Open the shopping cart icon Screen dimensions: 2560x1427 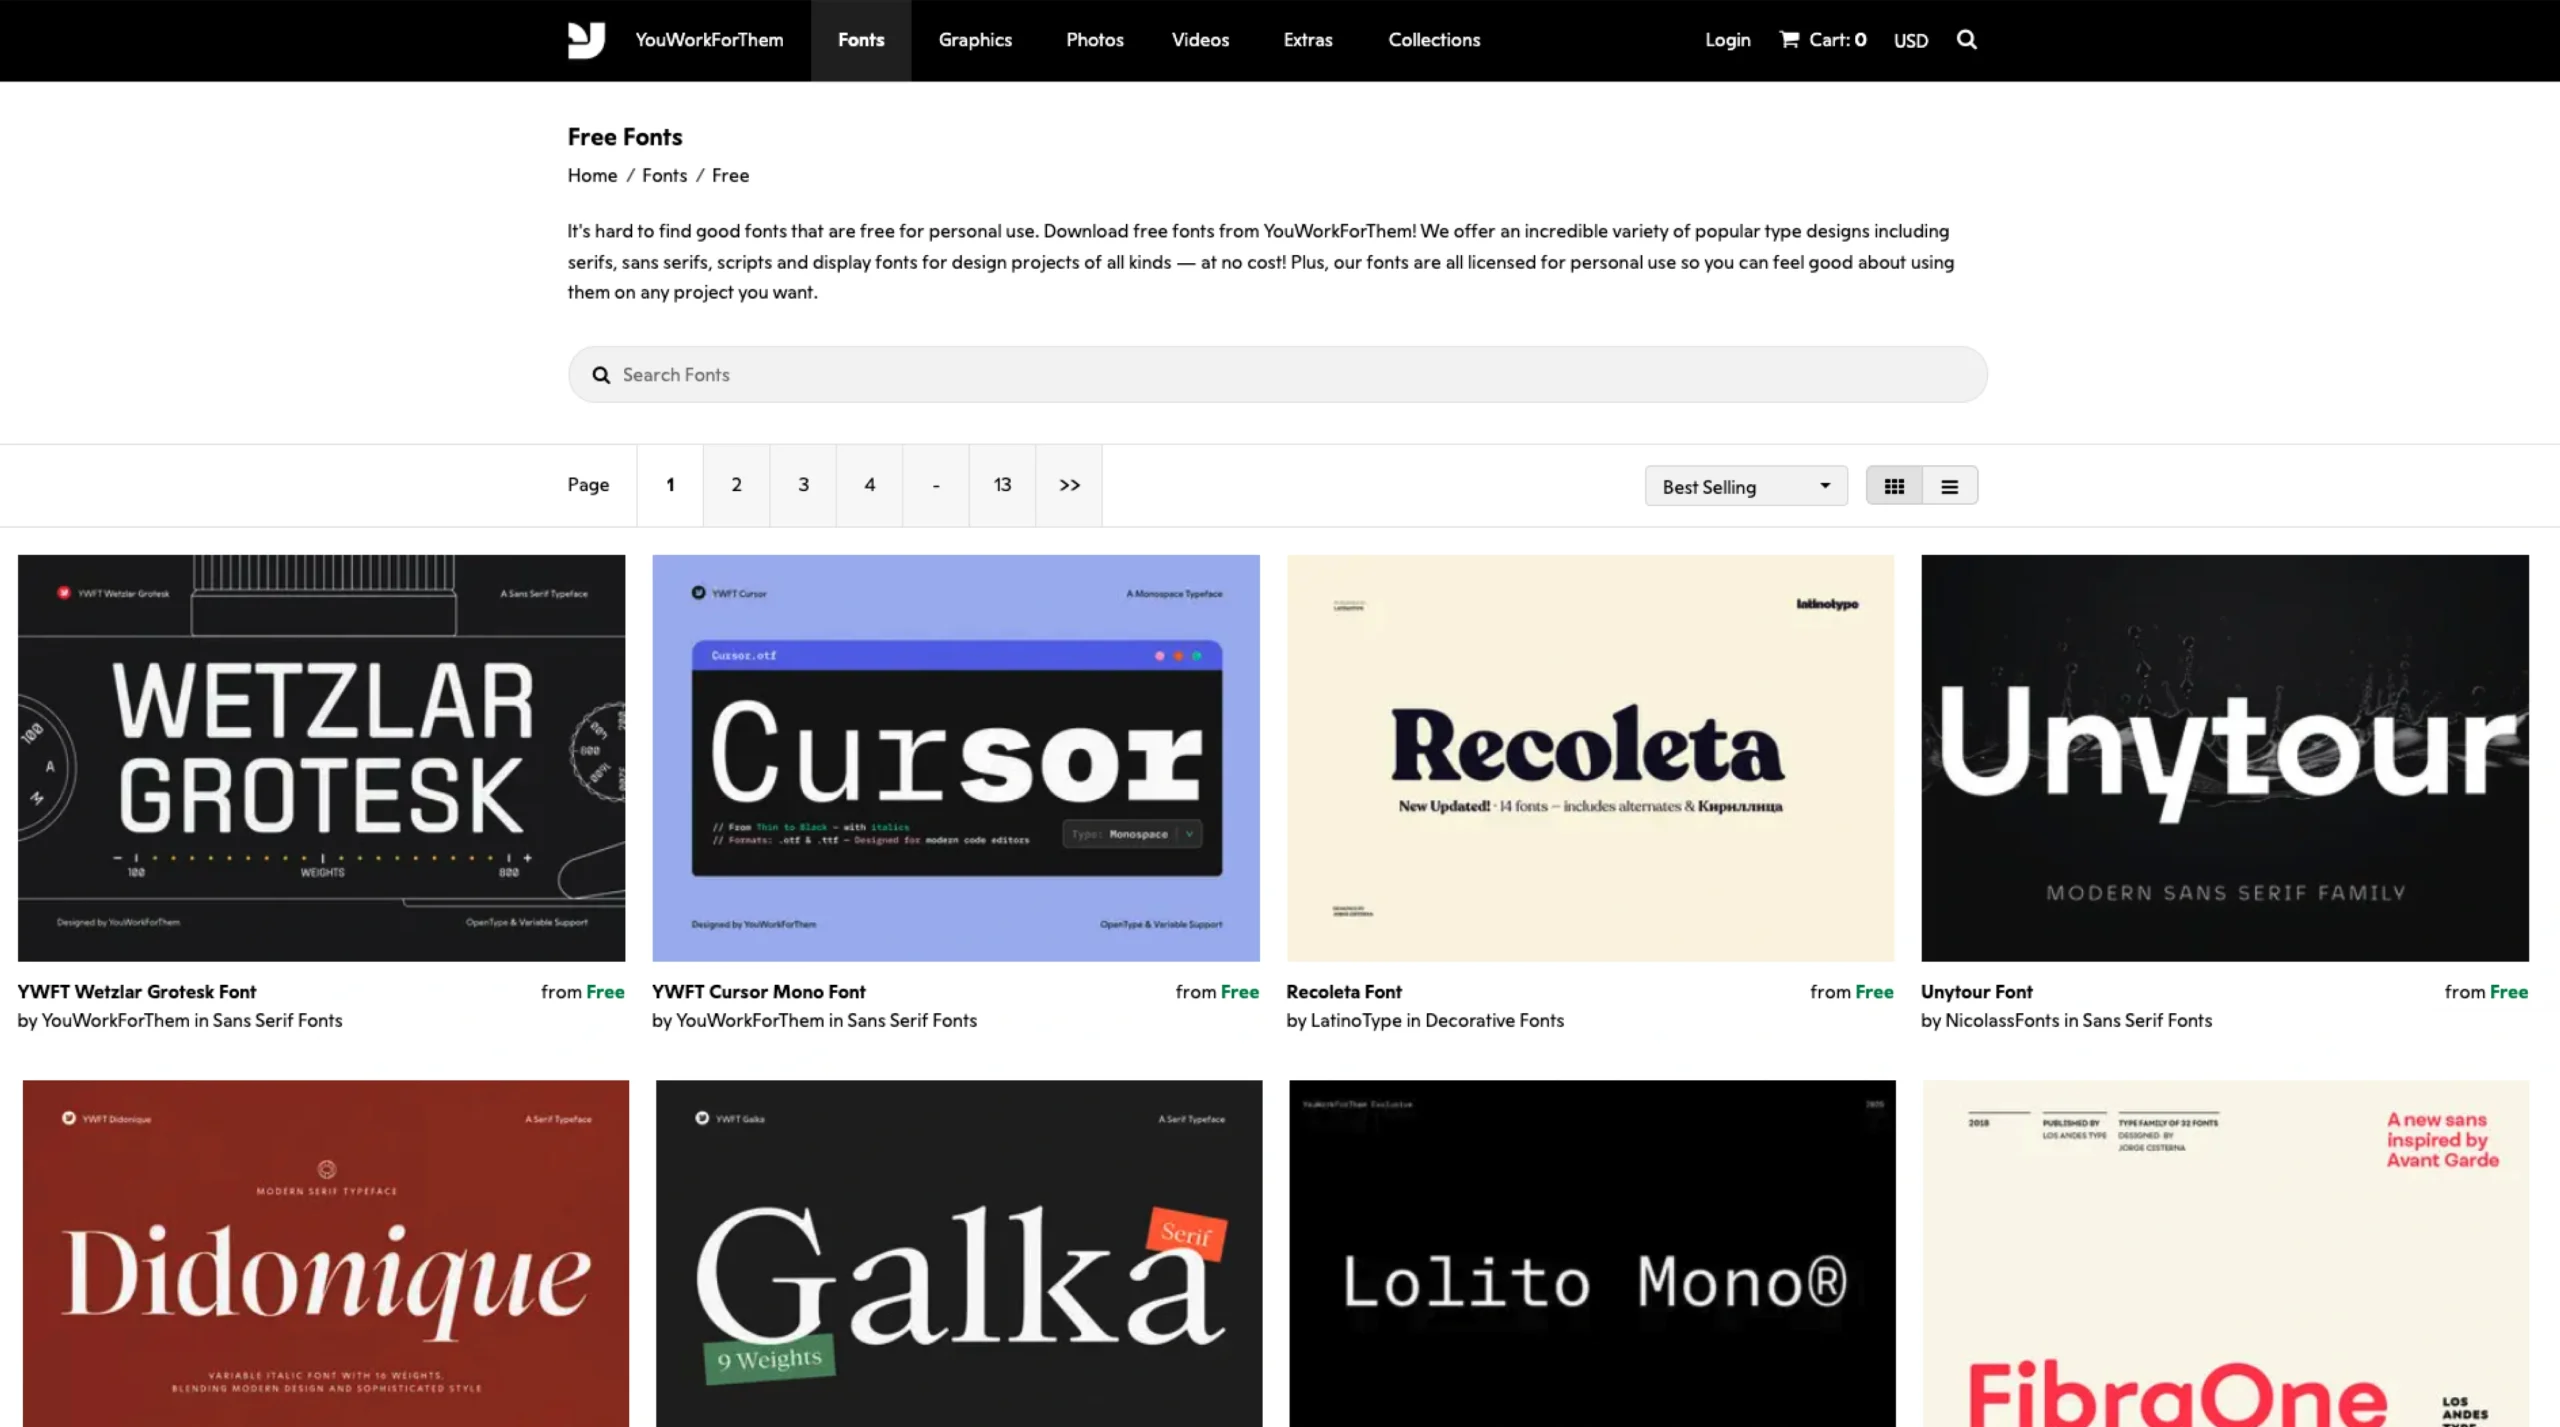pos(1791,39)
